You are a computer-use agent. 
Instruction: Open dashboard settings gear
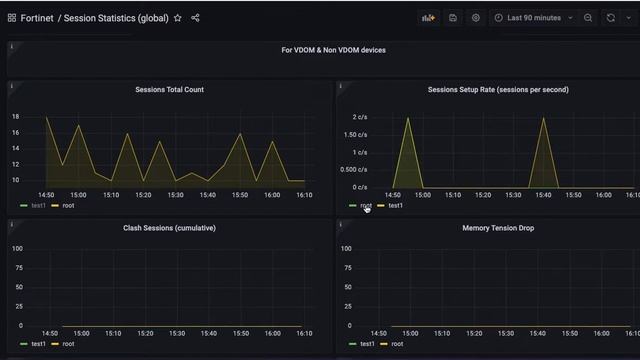point(476,18)
